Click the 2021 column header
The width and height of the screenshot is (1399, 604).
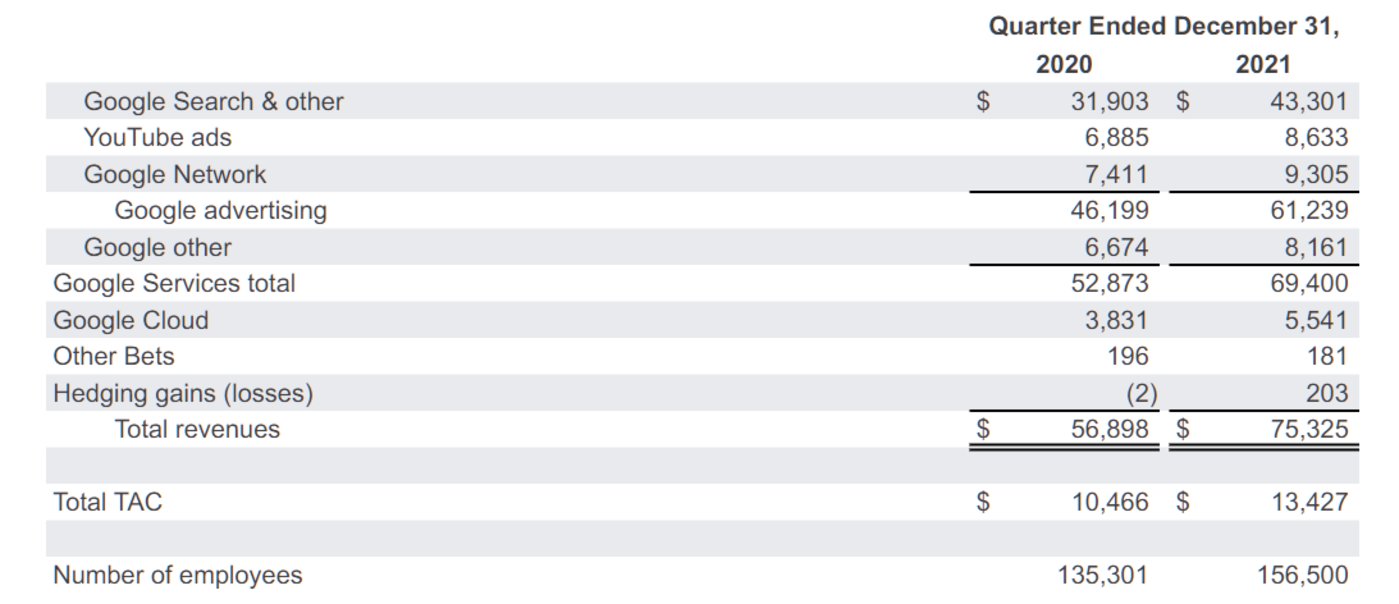pyautogui.click(x=1263, y=65)
